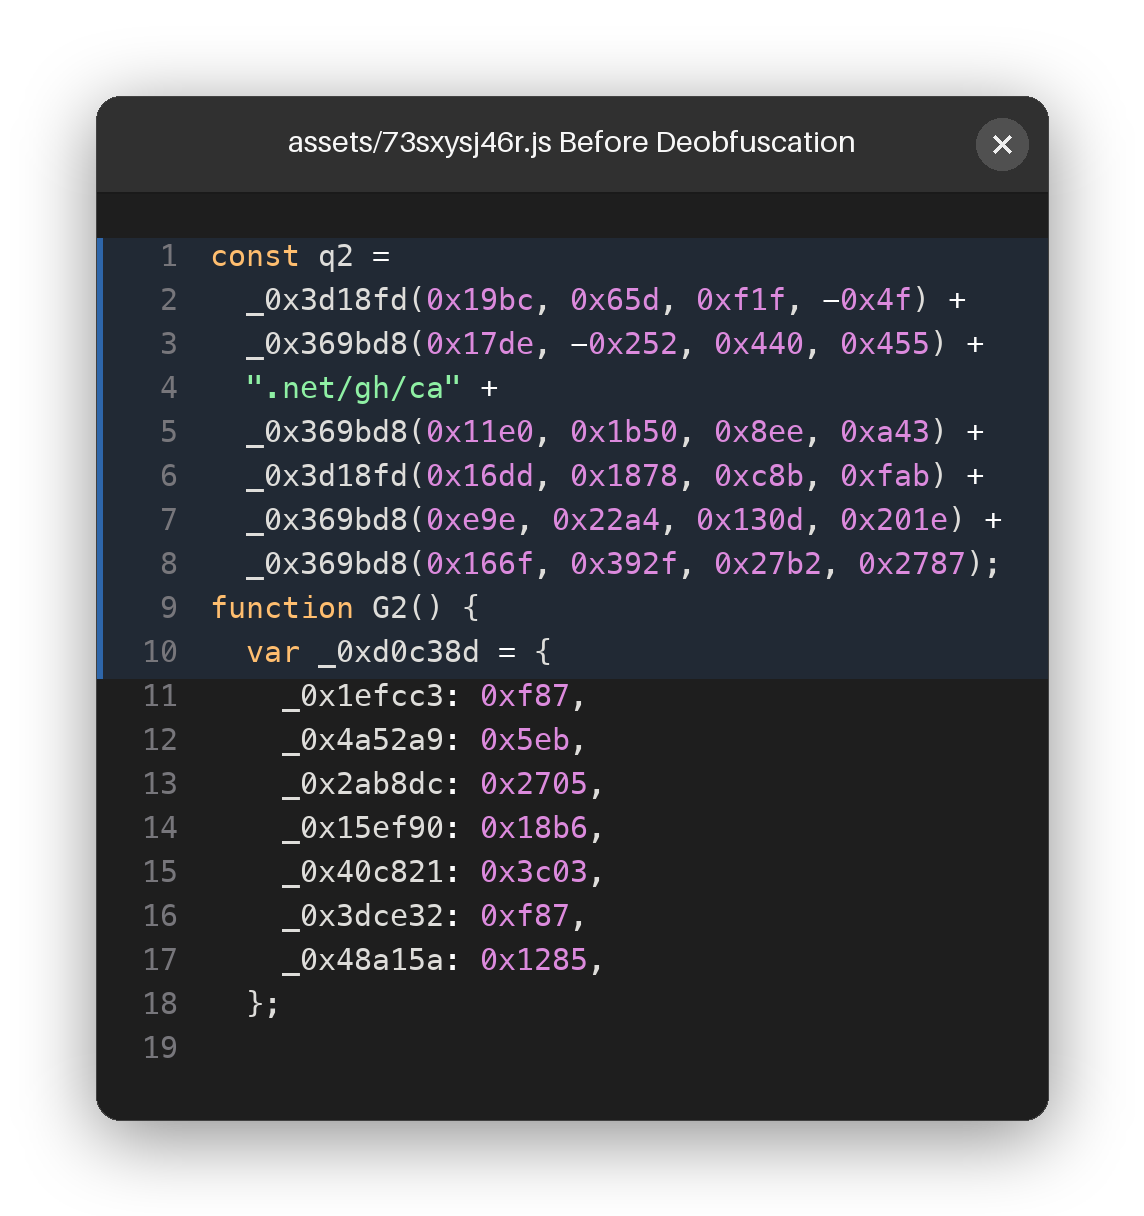Click value '0x2705'
The image size is (1144, 1216).
coord(534,784)
